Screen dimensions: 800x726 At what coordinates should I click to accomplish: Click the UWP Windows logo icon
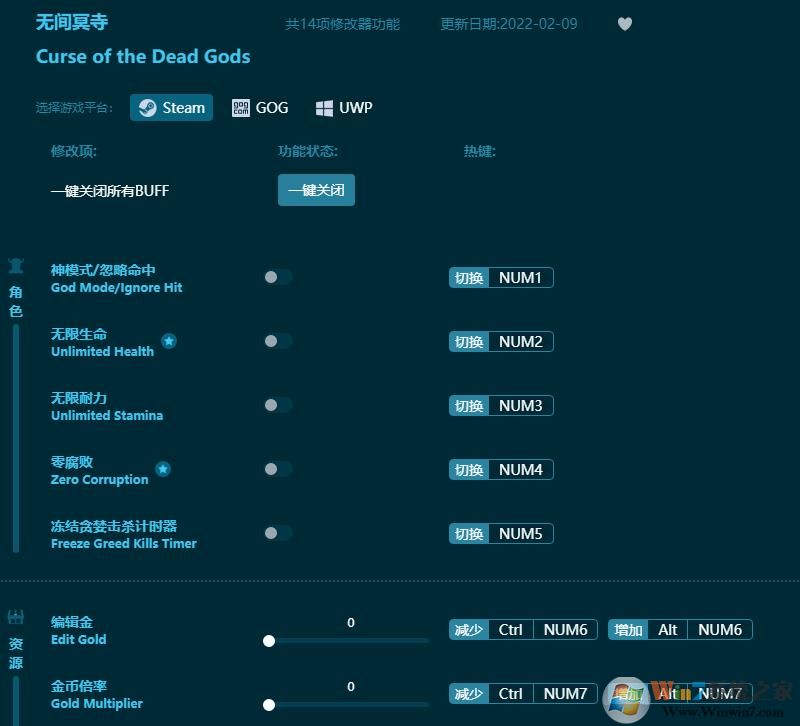(x=322, y=107)
